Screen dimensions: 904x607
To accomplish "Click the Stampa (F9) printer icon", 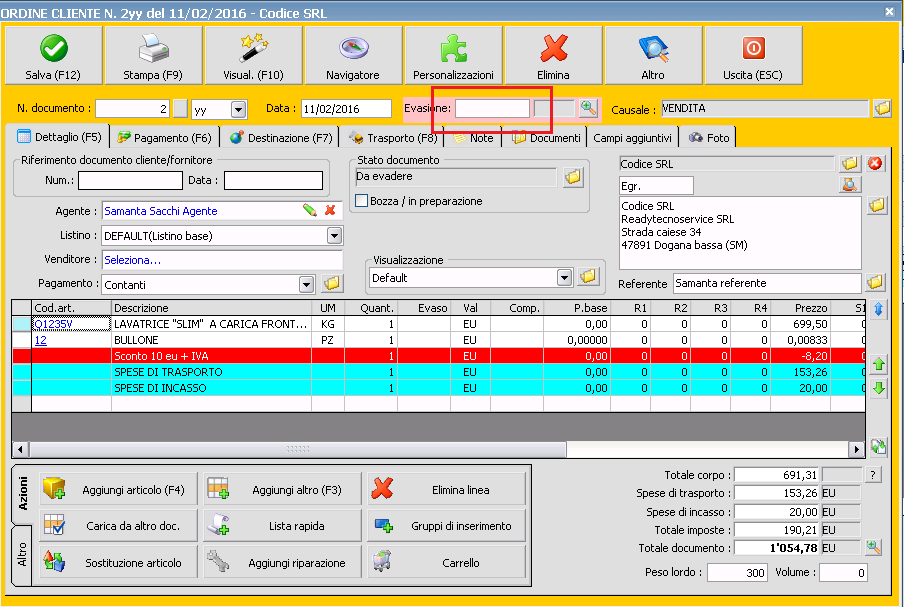I will point(153,49).
